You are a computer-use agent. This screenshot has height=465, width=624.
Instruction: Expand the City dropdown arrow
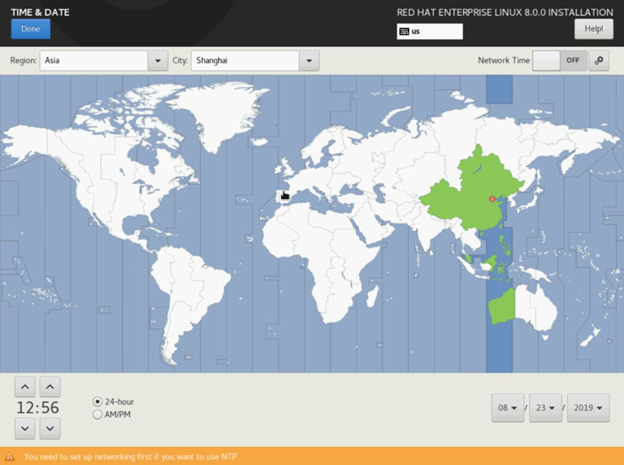309,61
